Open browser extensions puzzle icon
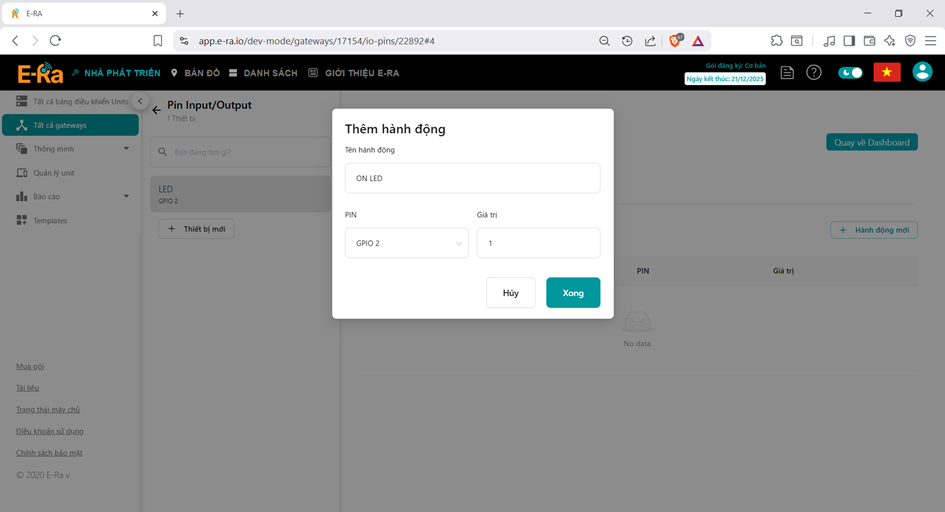This screenshot has width=945, height=512. click(776, 41)
